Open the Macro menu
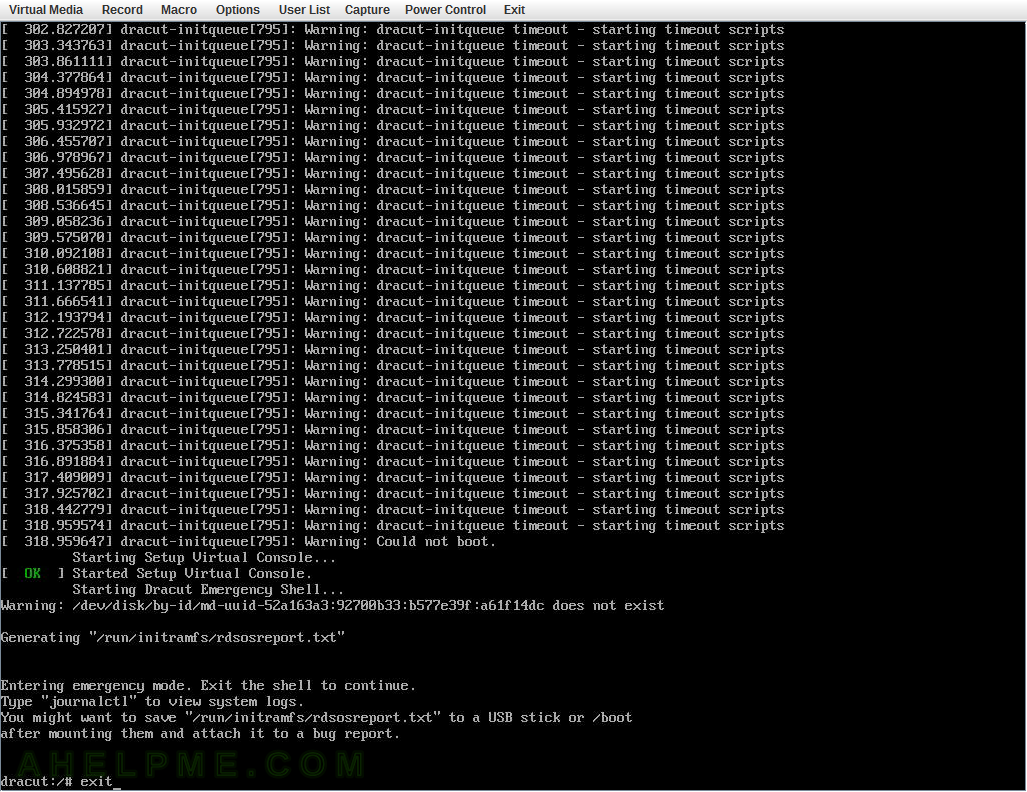This screenshot has height=792, width=1027. (x=179, y=10)
